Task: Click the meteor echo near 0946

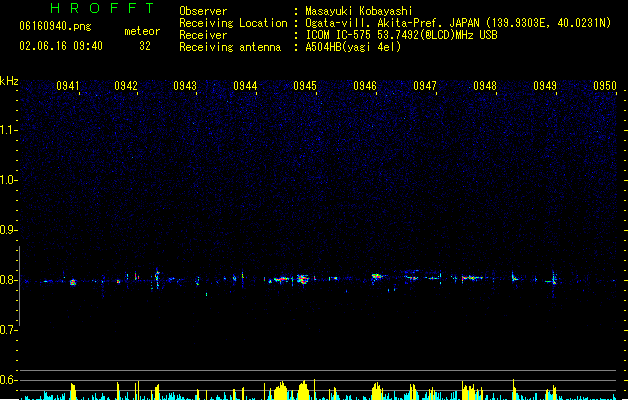Action: [x=376, y=276]
